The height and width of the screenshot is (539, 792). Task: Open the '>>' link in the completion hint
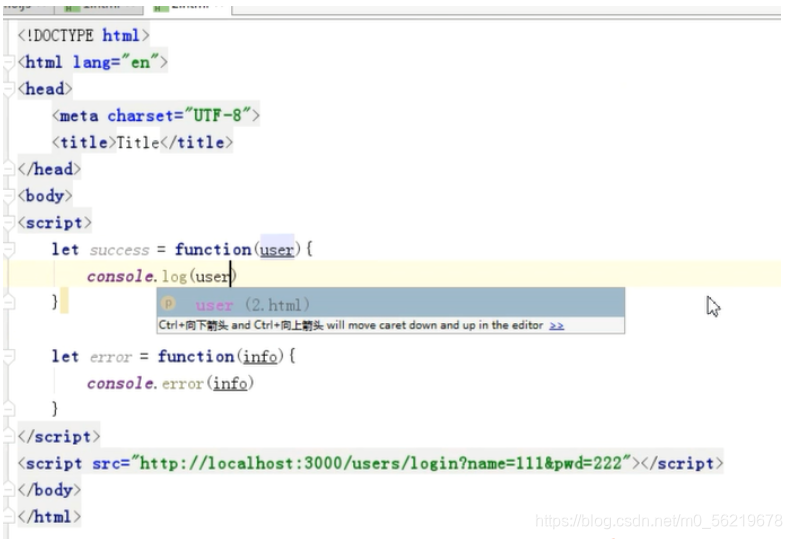point(556,325)
